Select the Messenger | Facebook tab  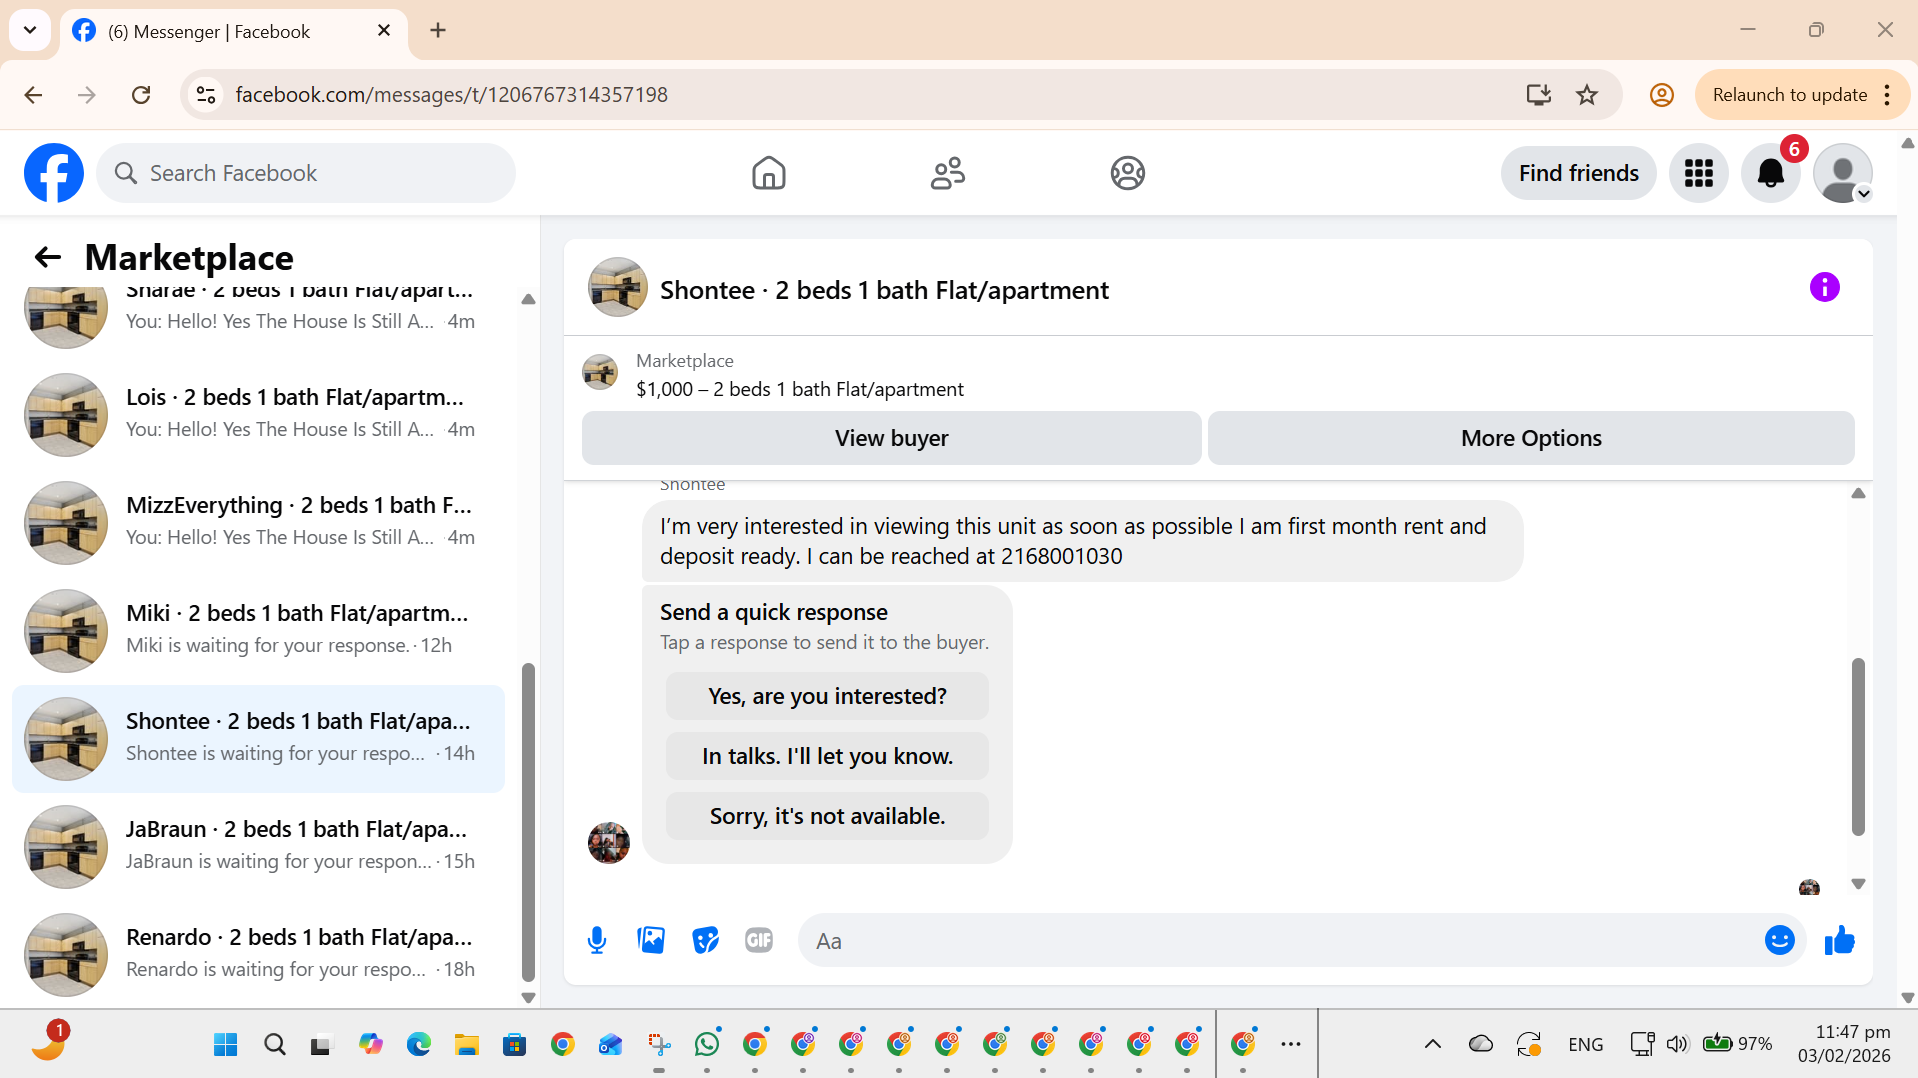click(x=234, y=31)
